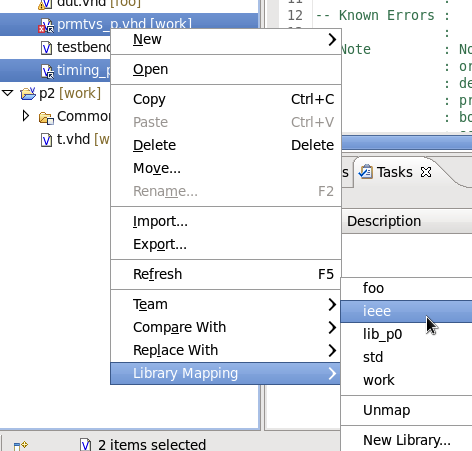Click the Tasks tab clipboard icon

click(366, 172)
